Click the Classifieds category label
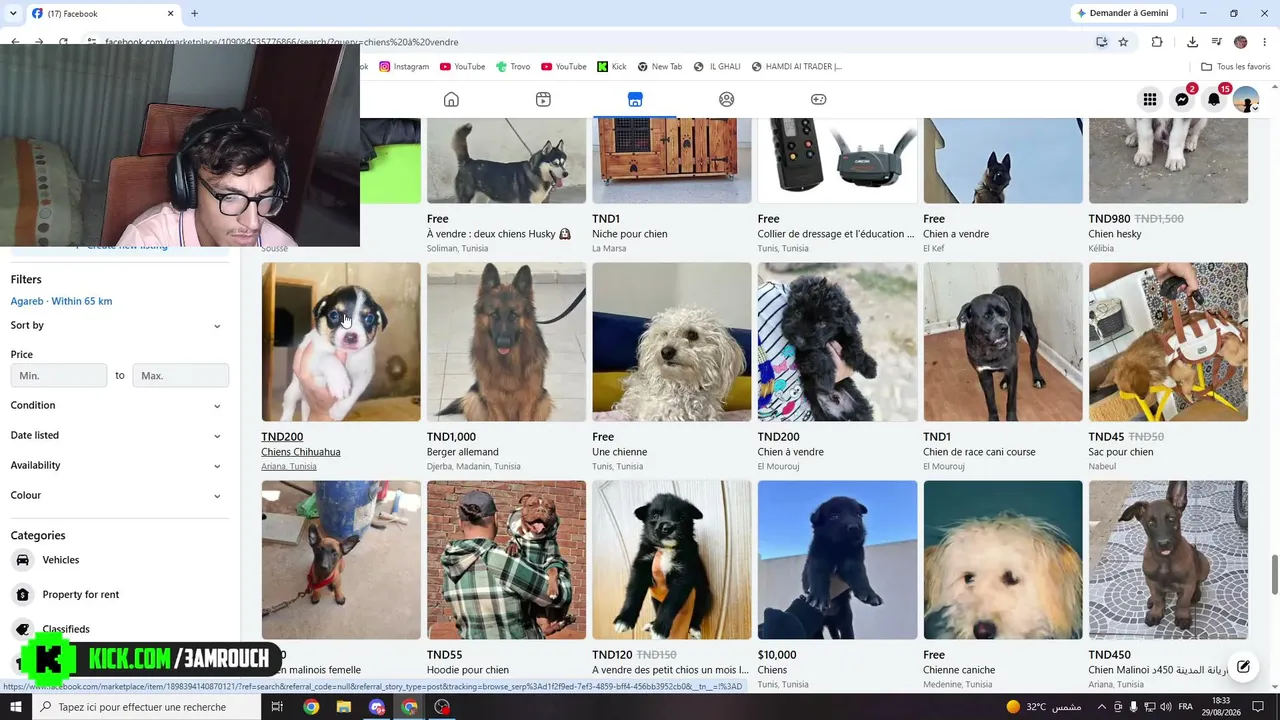This screenshot has height=720, width=1280. pos(66,629)
